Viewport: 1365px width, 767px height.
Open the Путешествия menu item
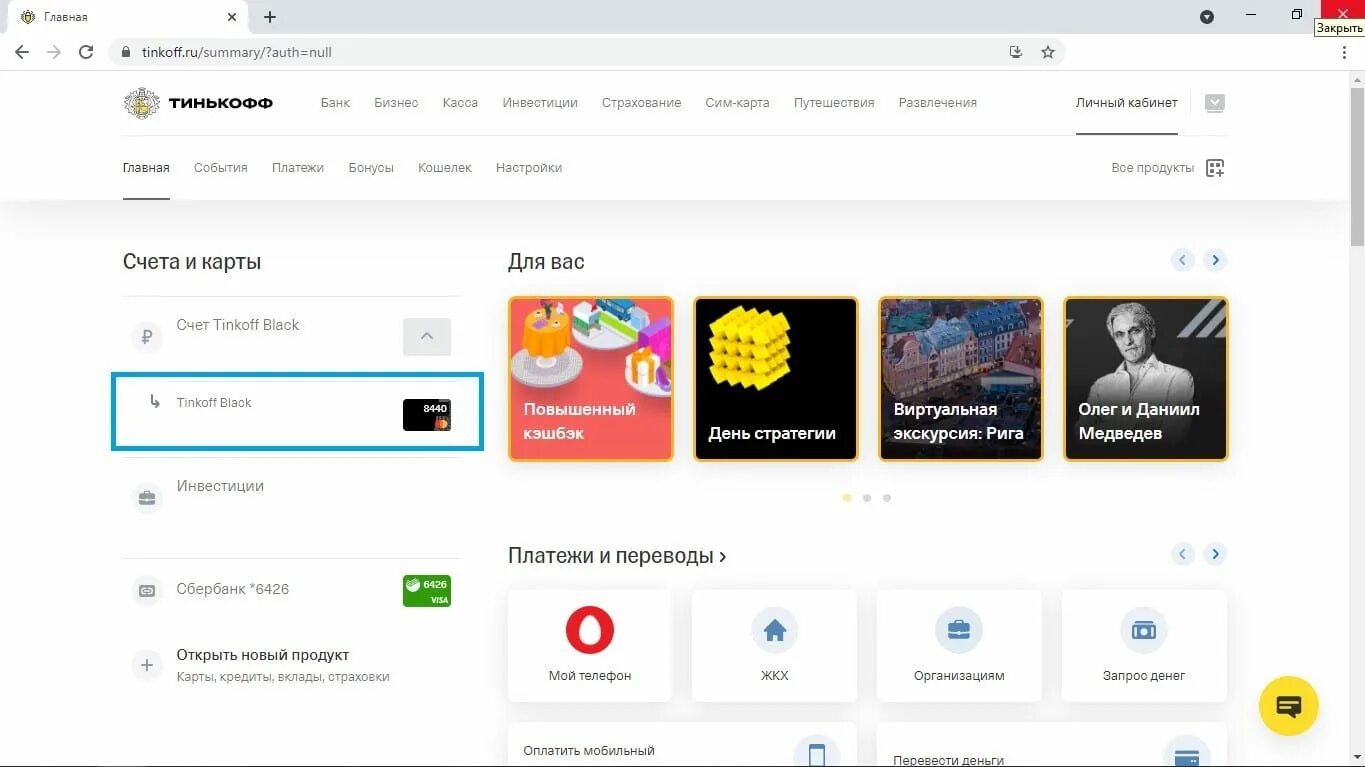click(x=834, y=103)
